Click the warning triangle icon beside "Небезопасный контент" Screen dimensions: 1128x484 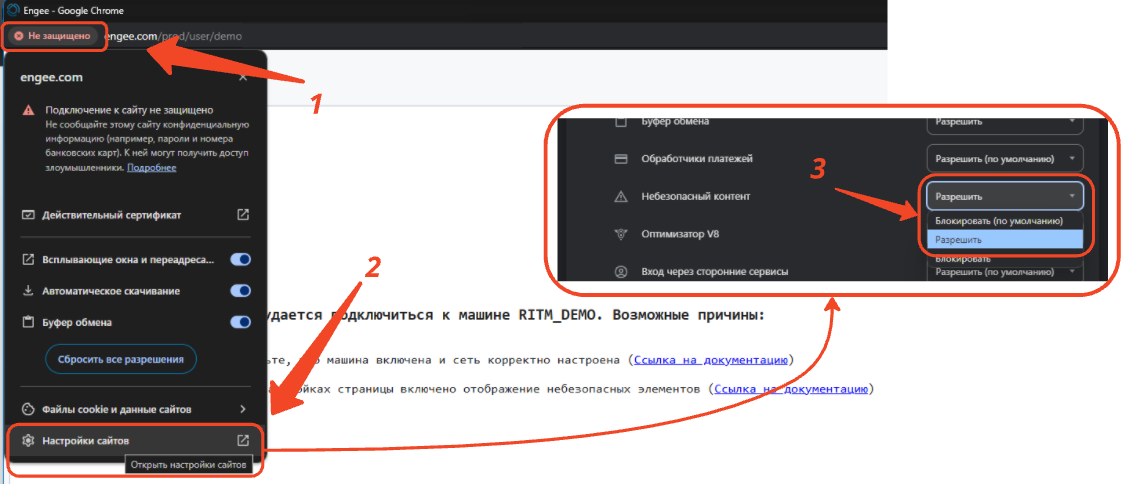click(620, 196)
